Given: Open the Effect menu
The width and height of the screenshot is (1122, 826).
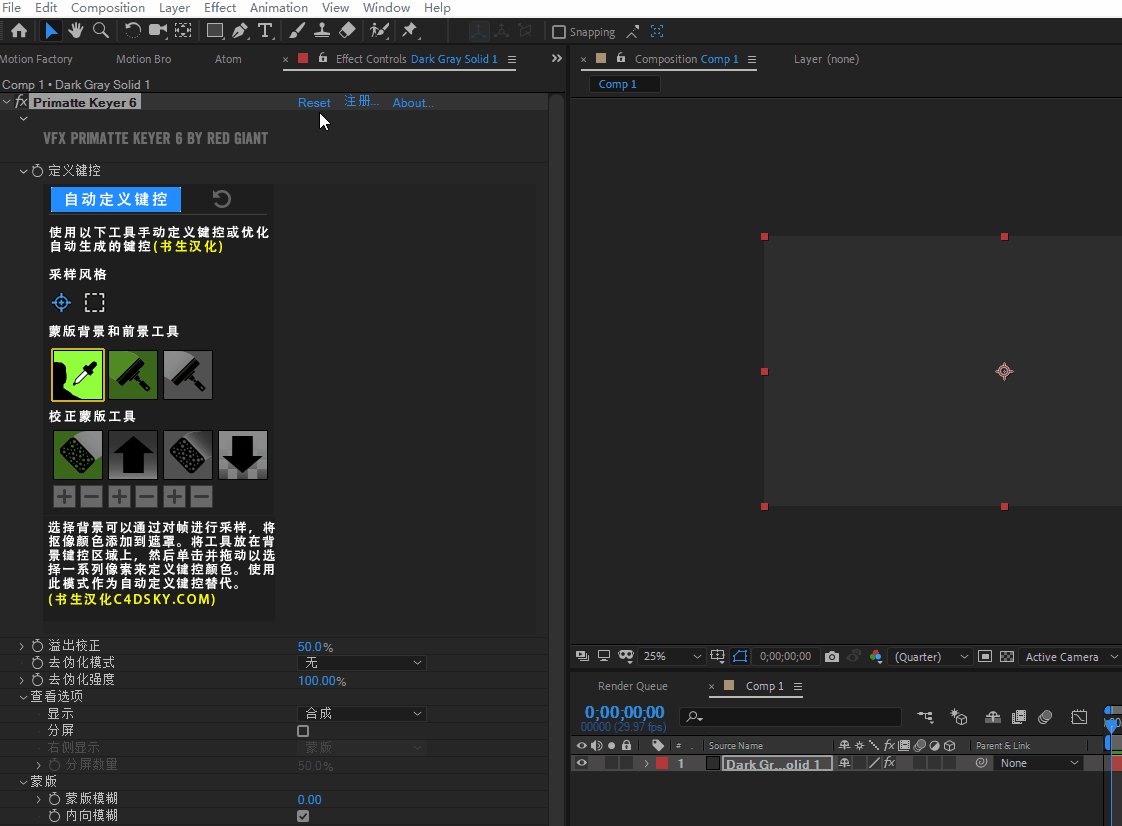Looking at the screenshot, I should pyautogui.click(x=220, y=8).
